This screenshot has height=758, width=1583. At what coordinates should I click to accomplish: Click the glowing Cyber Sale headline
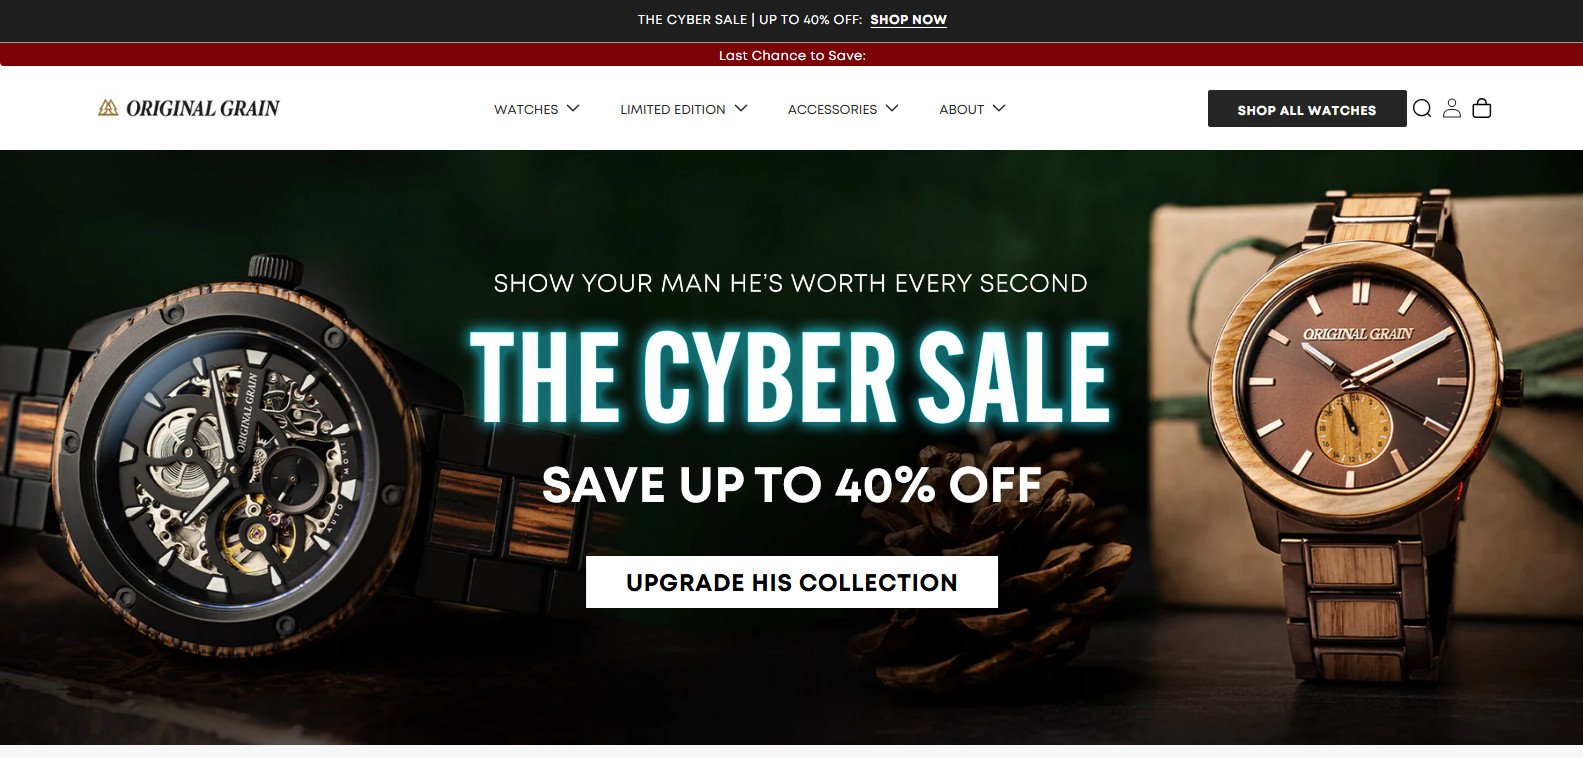pos(791,376)
